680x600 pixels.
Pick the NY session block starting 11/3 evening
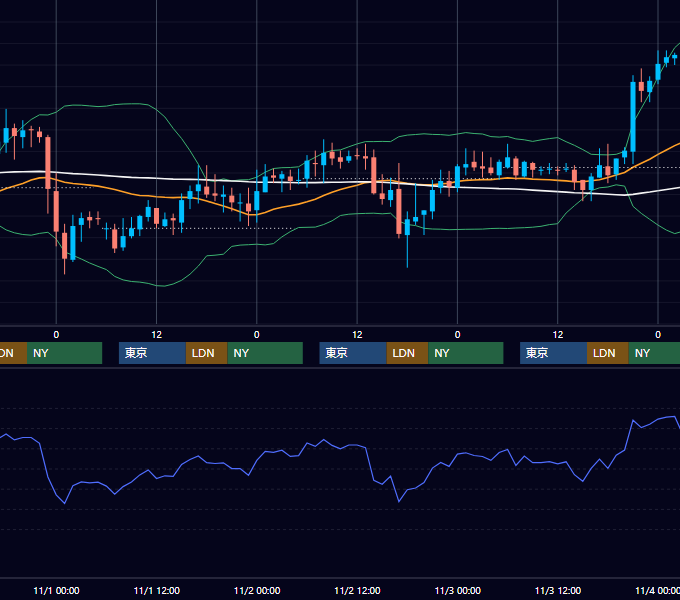tap(654, 353)
